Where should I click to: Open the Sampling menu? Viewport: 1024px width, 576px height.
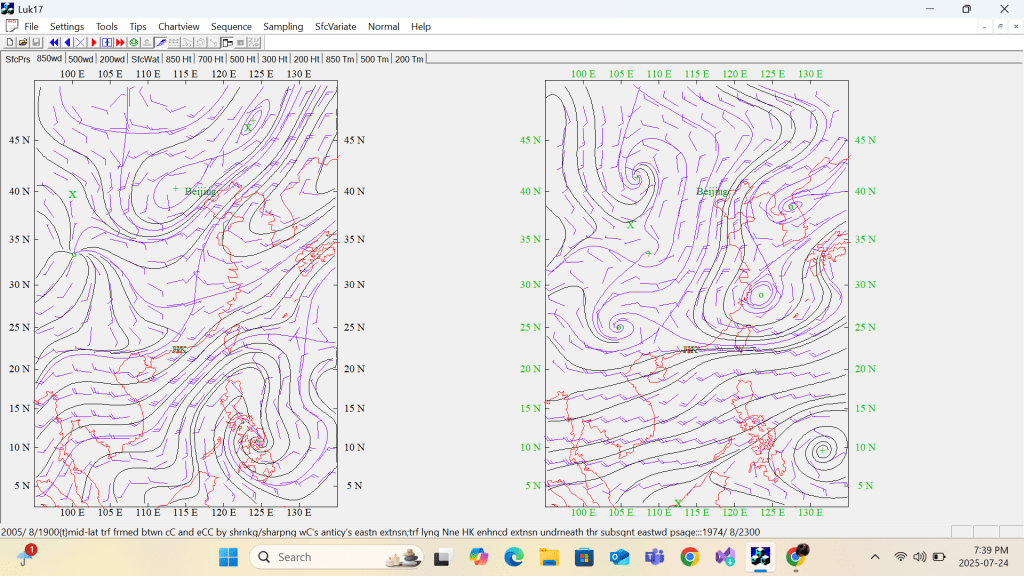point(283,26)
